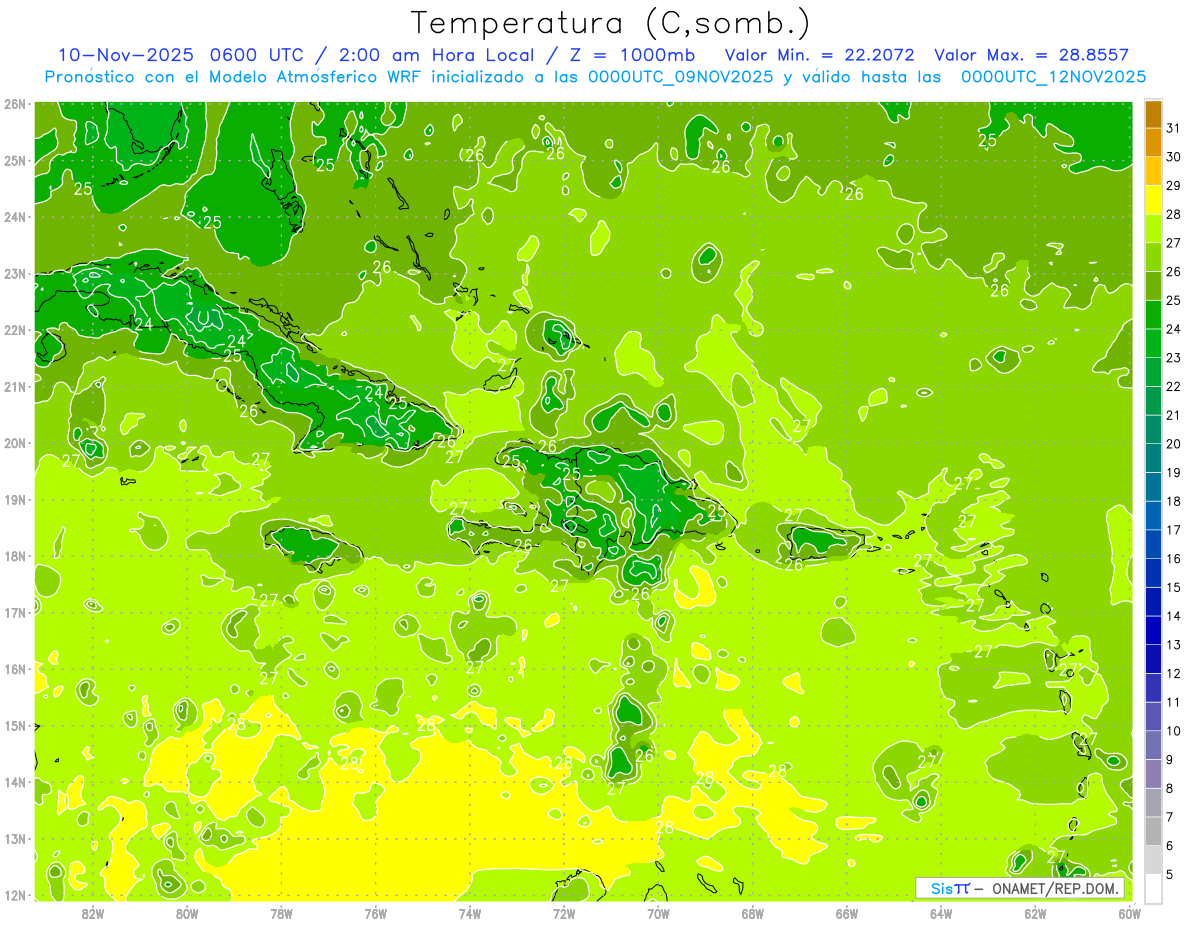Click the yellow color bar segment between 28 and 29
Screen dimensions: 1200x927
(1153, 200)
